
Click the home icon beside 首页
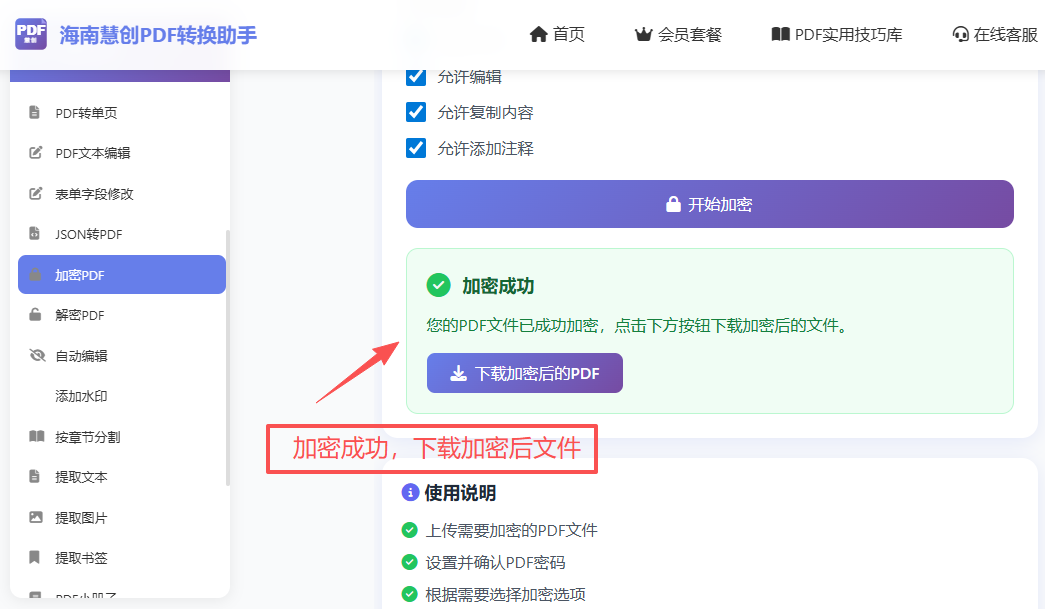pyautogui.click(x=538, y=34)
